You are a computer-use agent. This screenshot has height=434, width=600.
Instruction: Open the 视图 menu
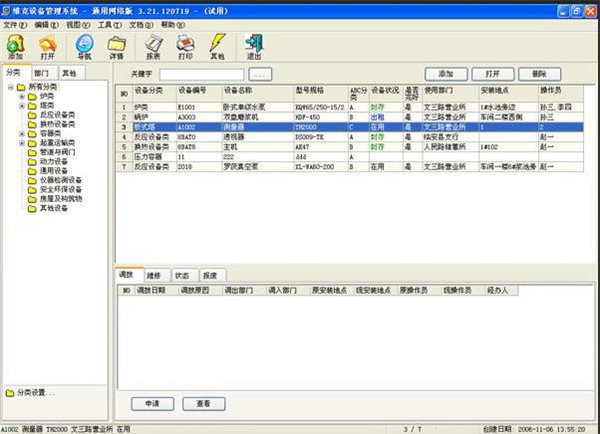(x=78, y=25)
